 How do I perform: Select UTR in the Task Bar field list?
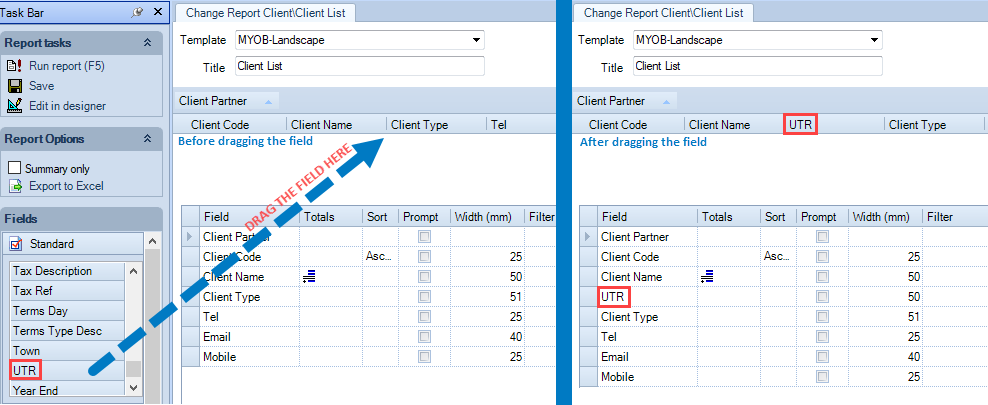[x=67, y=370]
